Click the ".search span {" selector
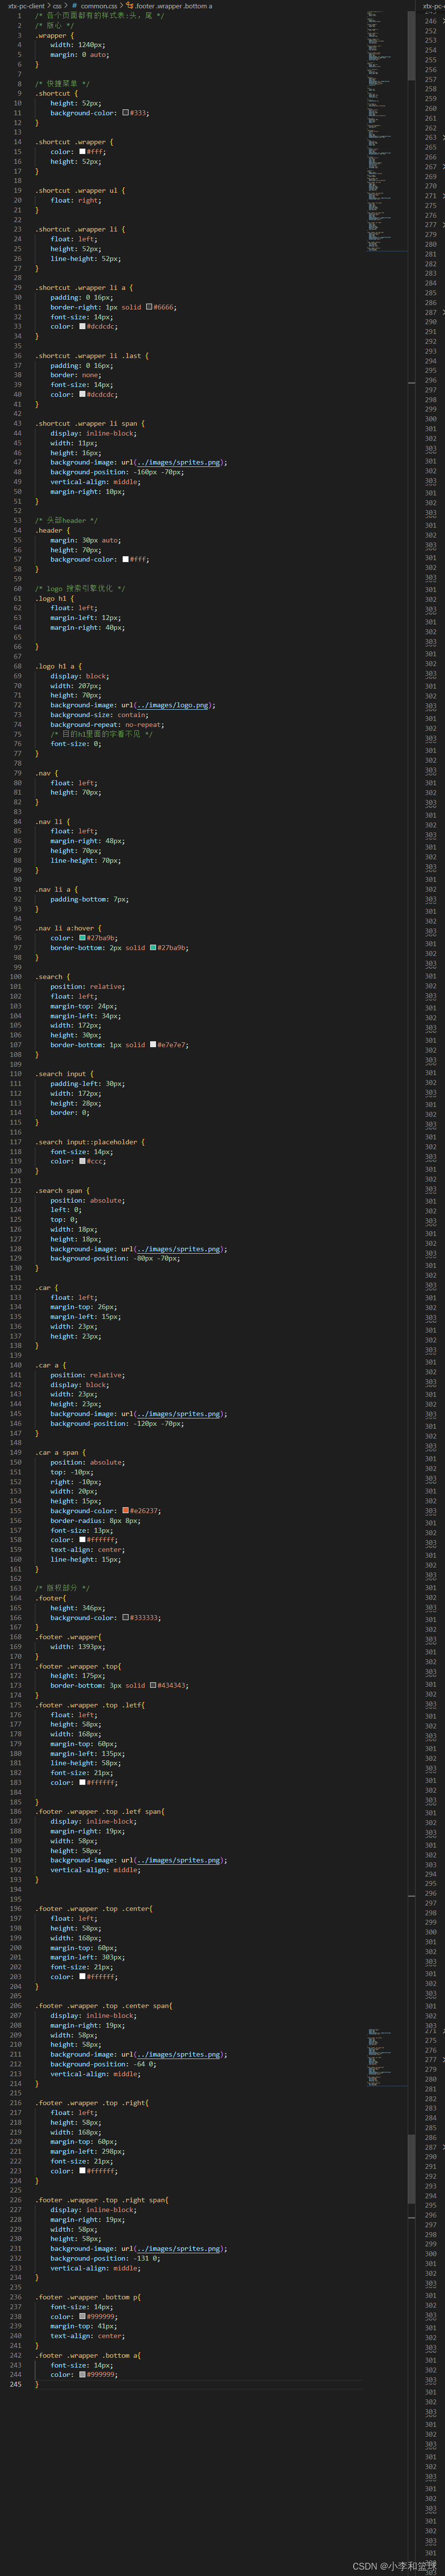 (63, 1190)
